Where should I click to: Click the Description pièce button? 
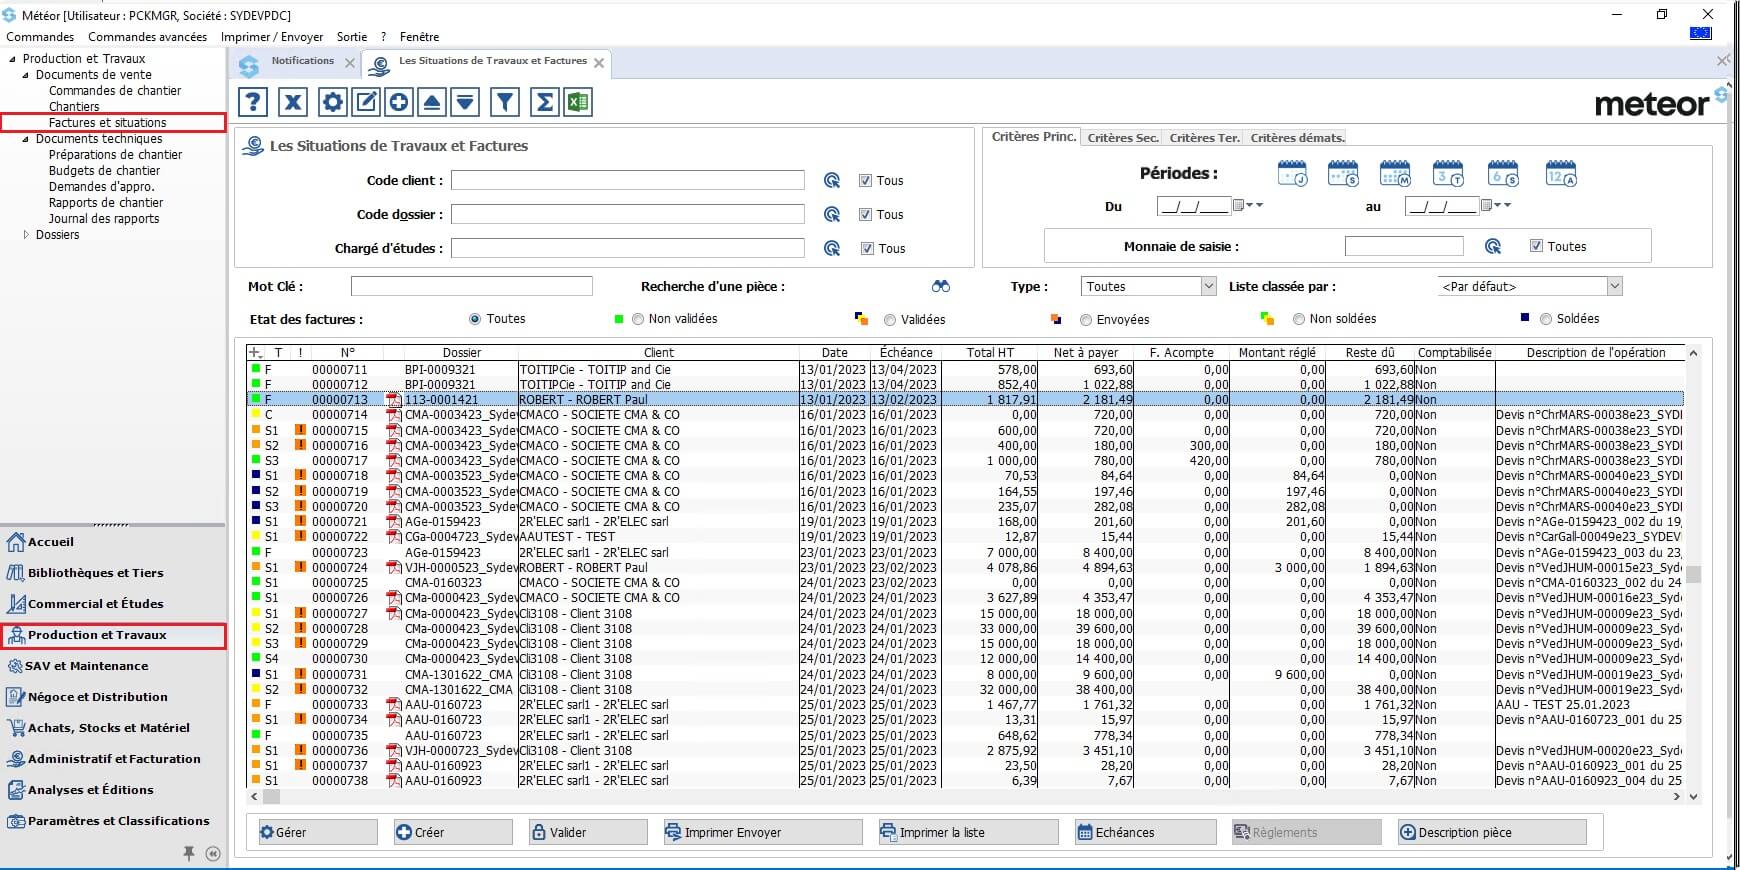point(1491,832)
